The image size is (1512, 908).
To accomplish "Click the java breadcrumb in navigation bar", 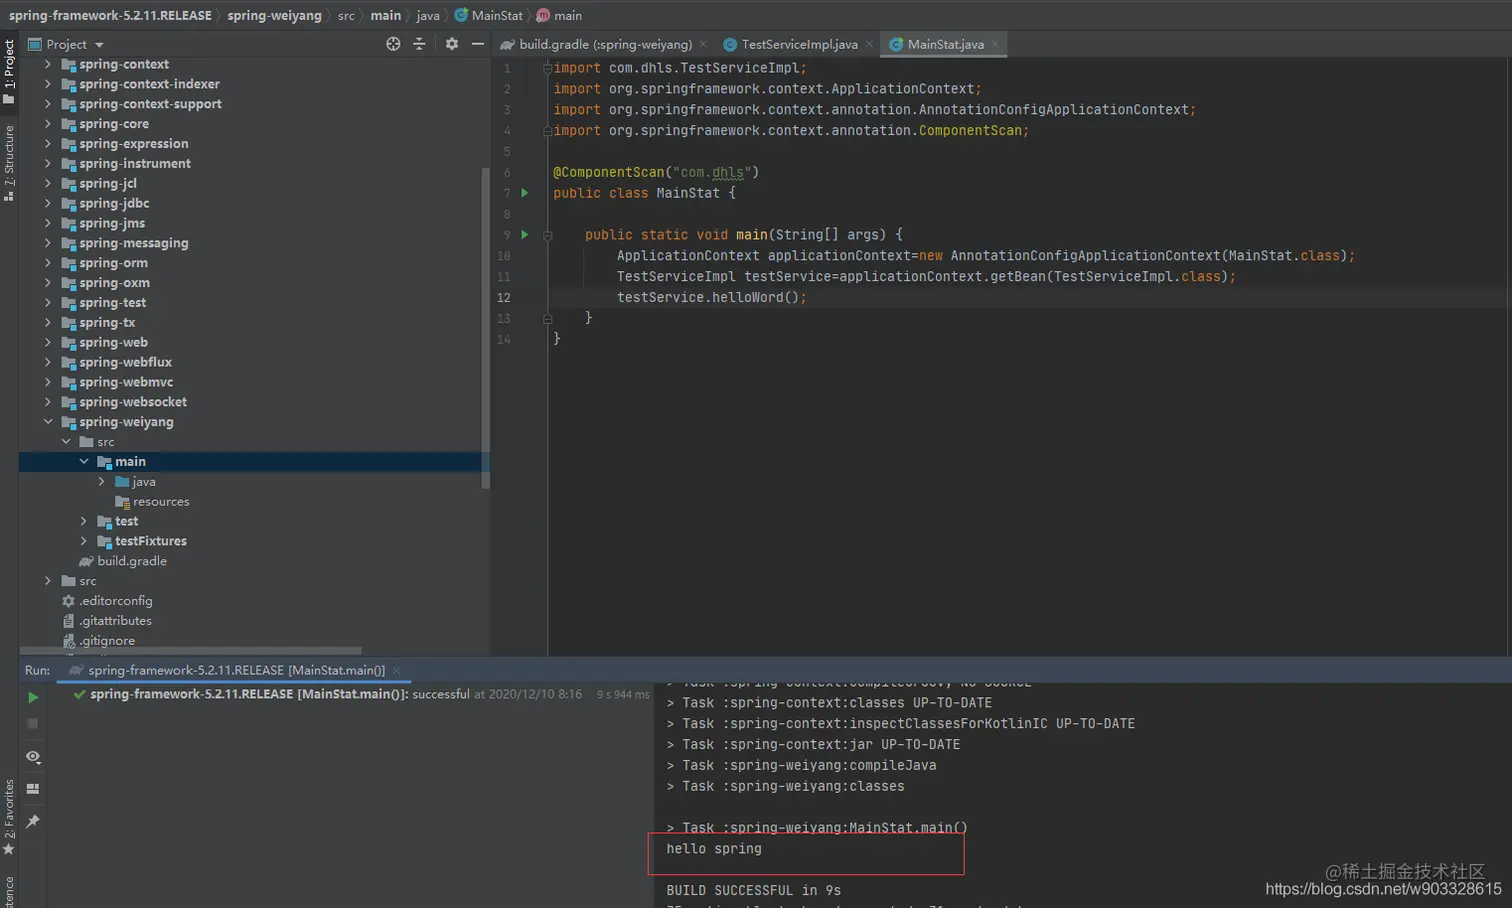I will click(x=428, y=15).
